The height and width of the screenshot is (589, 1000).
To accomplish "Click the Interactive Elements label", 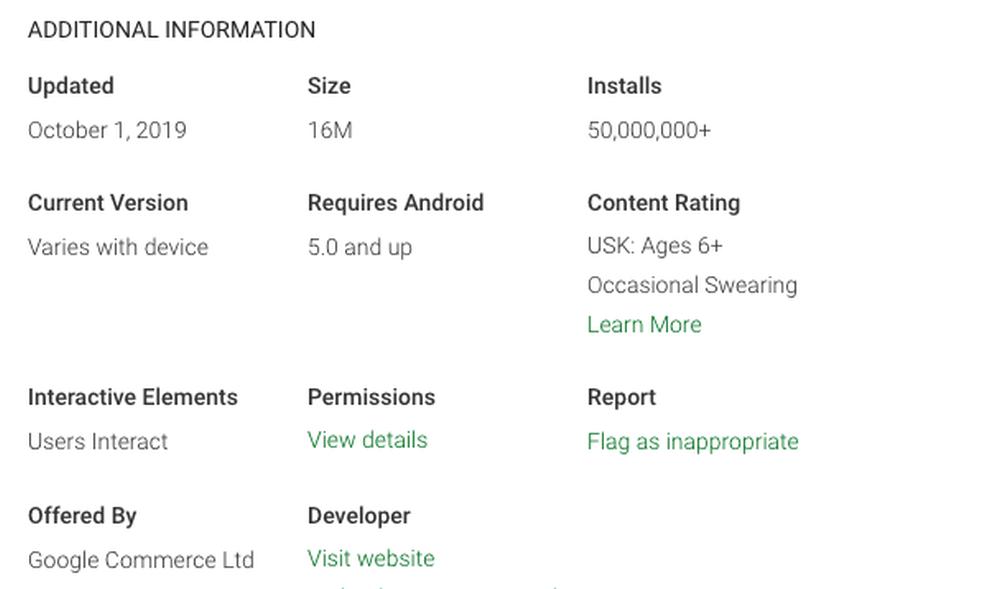I will pyautogui.click(x=133, y=397).
